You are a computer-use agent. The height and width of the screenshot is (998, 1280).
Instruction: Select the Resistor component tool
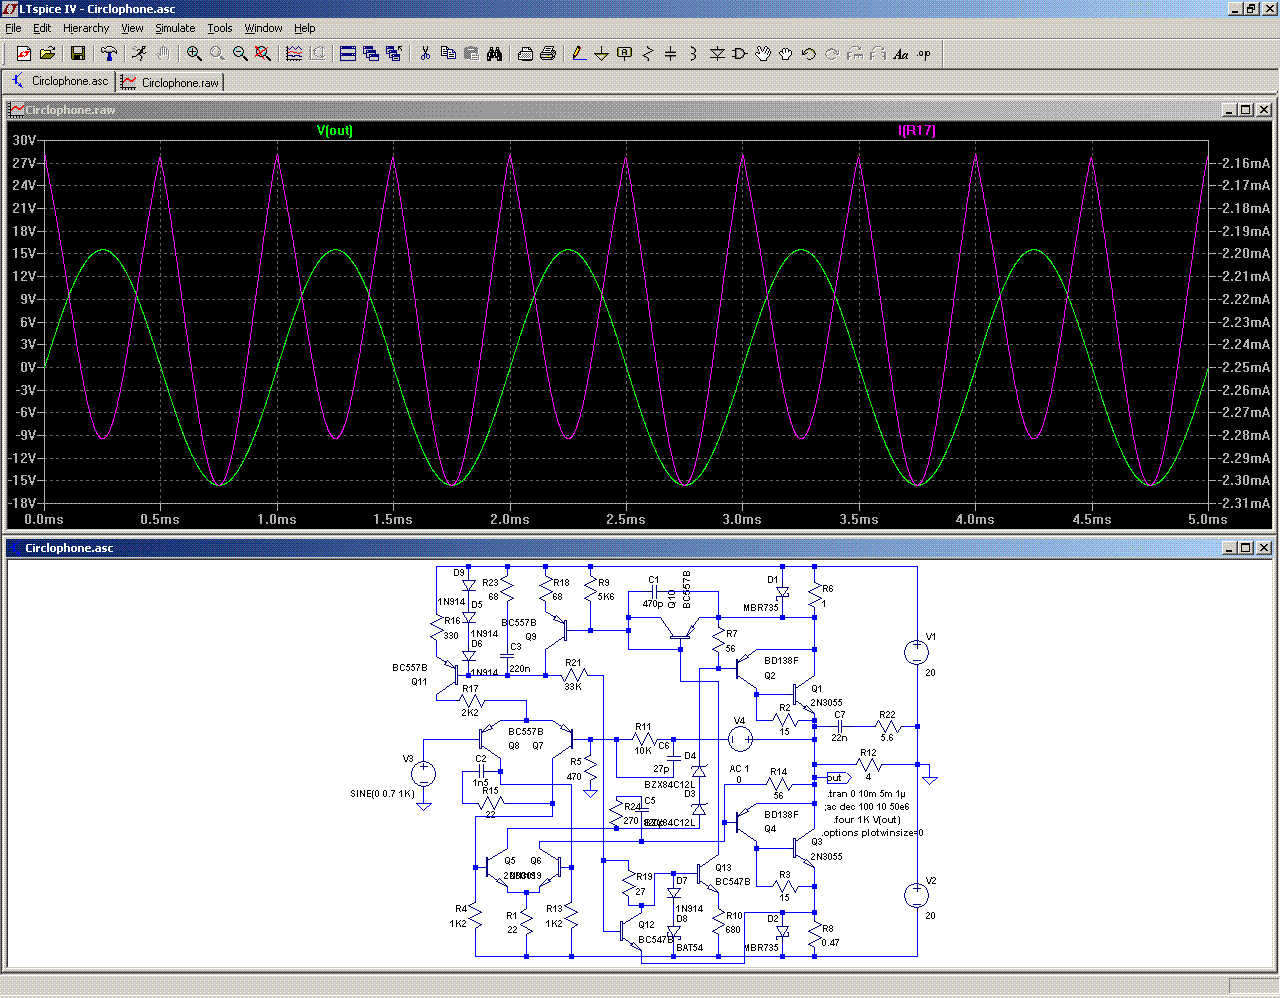648,54
